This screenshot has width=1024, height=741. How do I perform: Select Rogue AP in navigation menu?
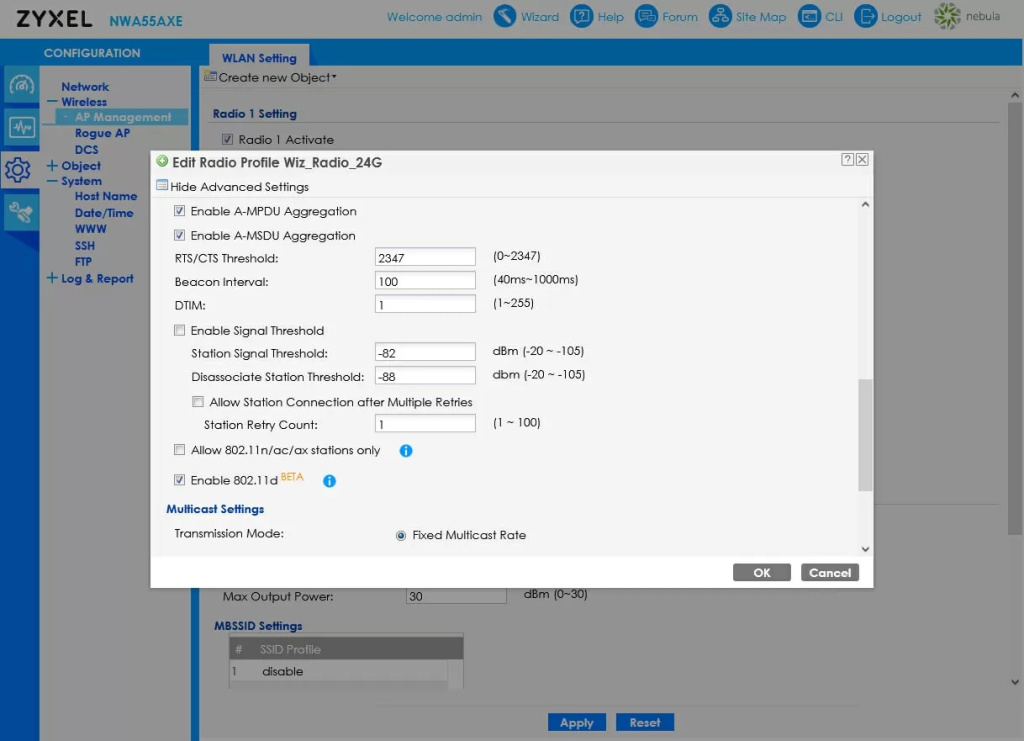pyautogui.click(x=102, y=133)
